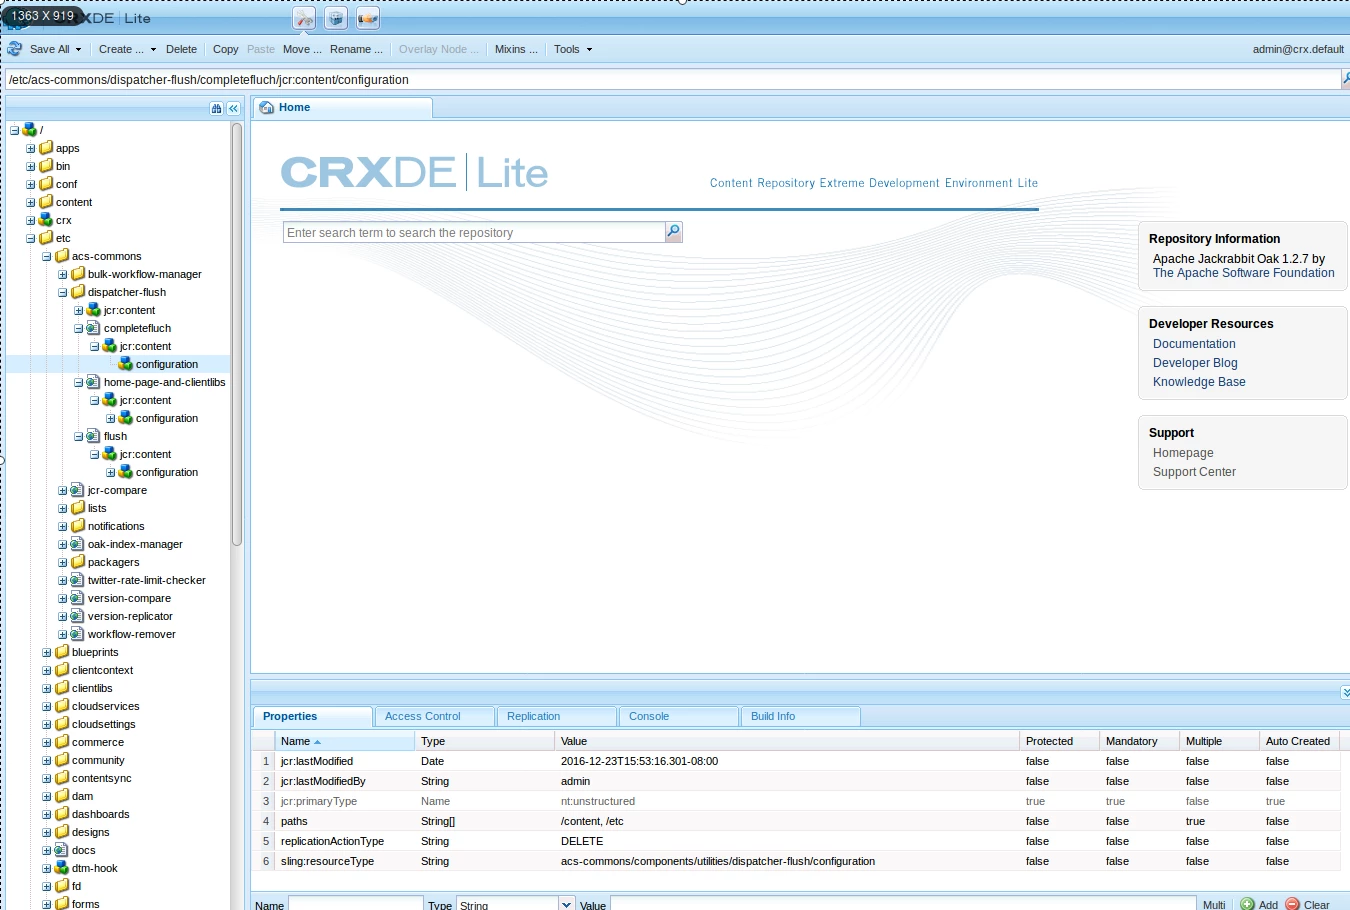1350x910 pixels.
Task: Open the Create dropdown arrow
Action: click(153, 49)
